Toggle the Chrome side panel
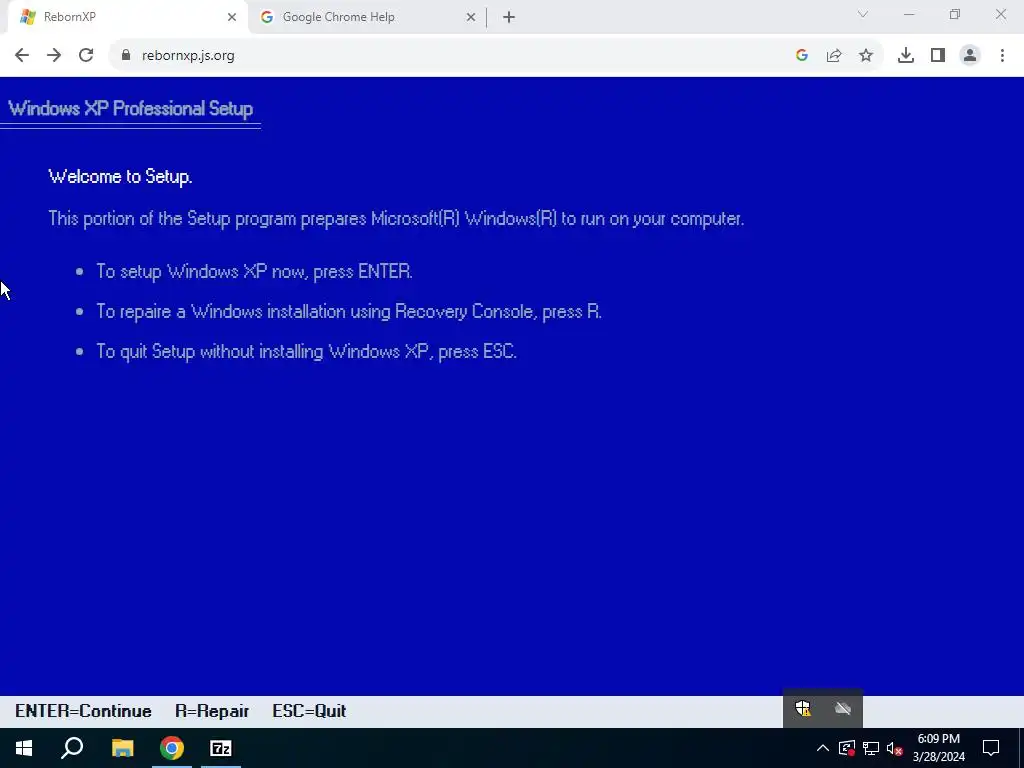This screenshot has width=1024, height=768. pyautogui.click(x=938, y=56)
